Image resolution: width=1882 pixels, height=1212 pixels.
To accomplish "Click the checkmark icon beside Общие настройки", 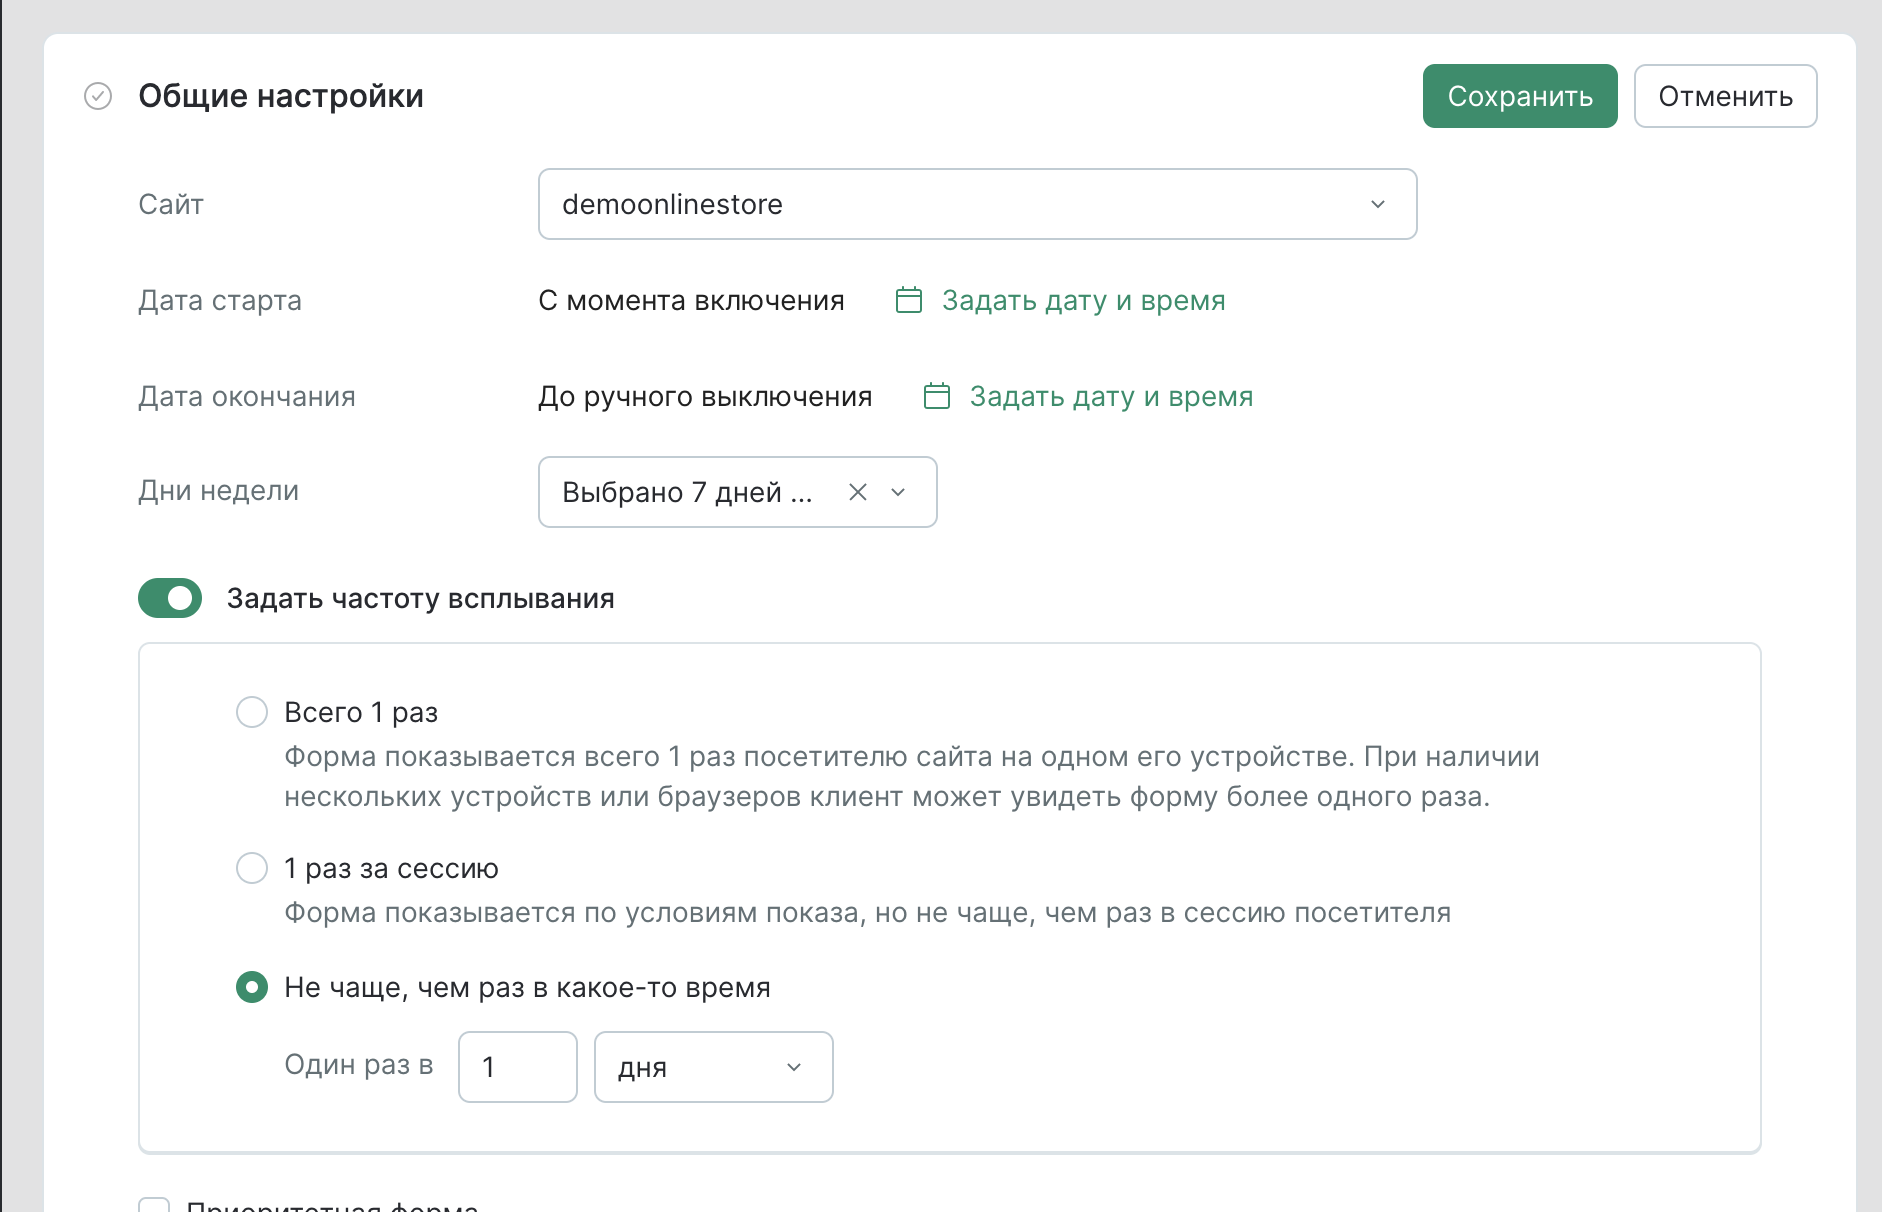I will [98, 96].
